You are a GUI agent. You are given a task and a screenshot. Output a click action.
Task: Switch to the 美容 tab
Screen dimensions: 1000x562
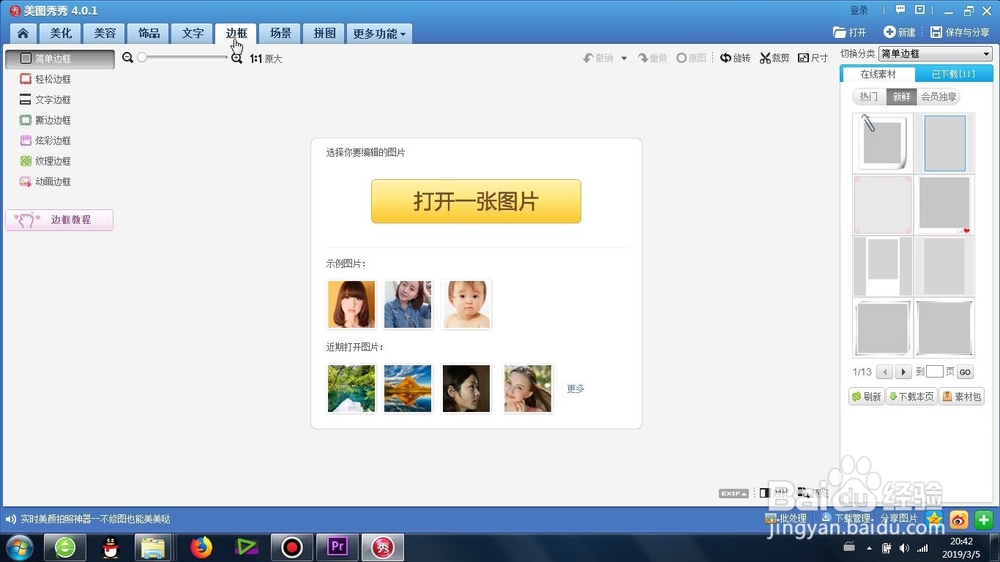pos(105,33)
